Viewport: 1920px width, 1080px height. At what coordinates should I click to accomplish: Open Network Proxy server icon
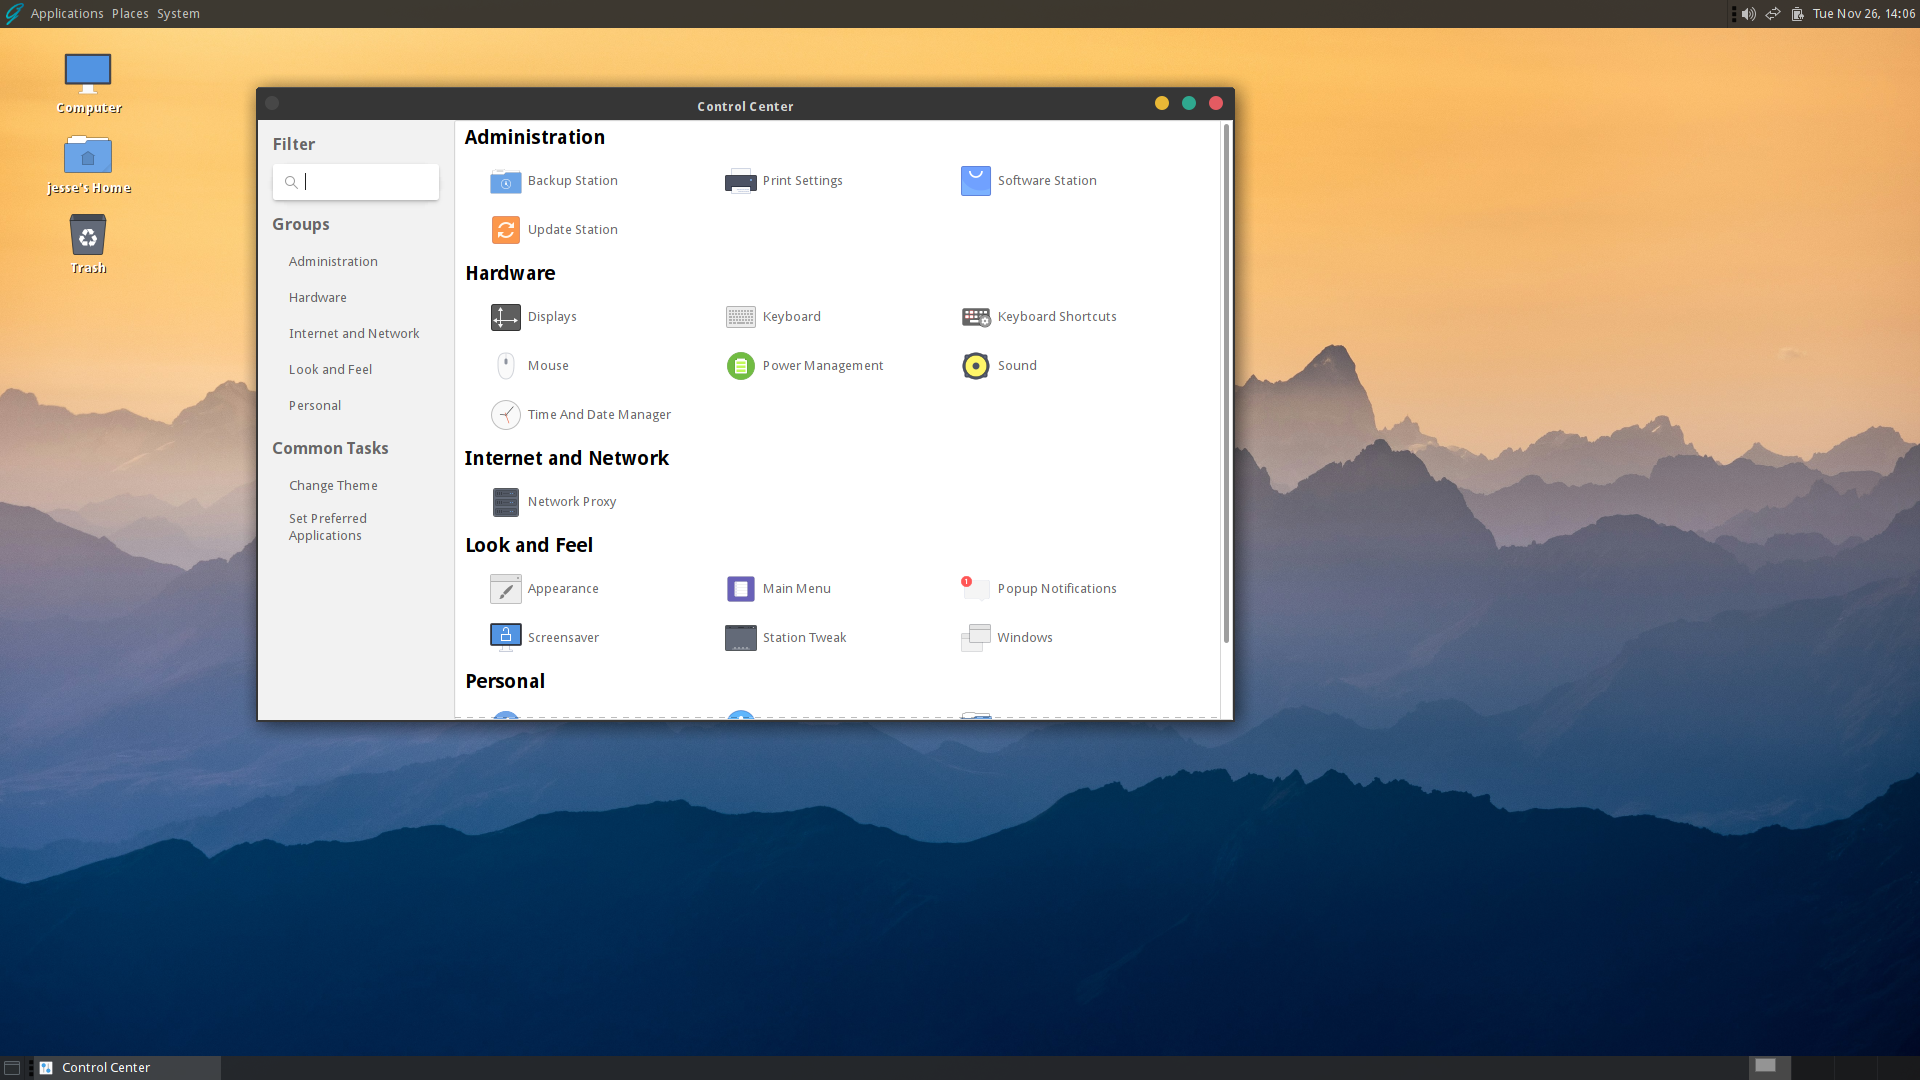[505, 502]
